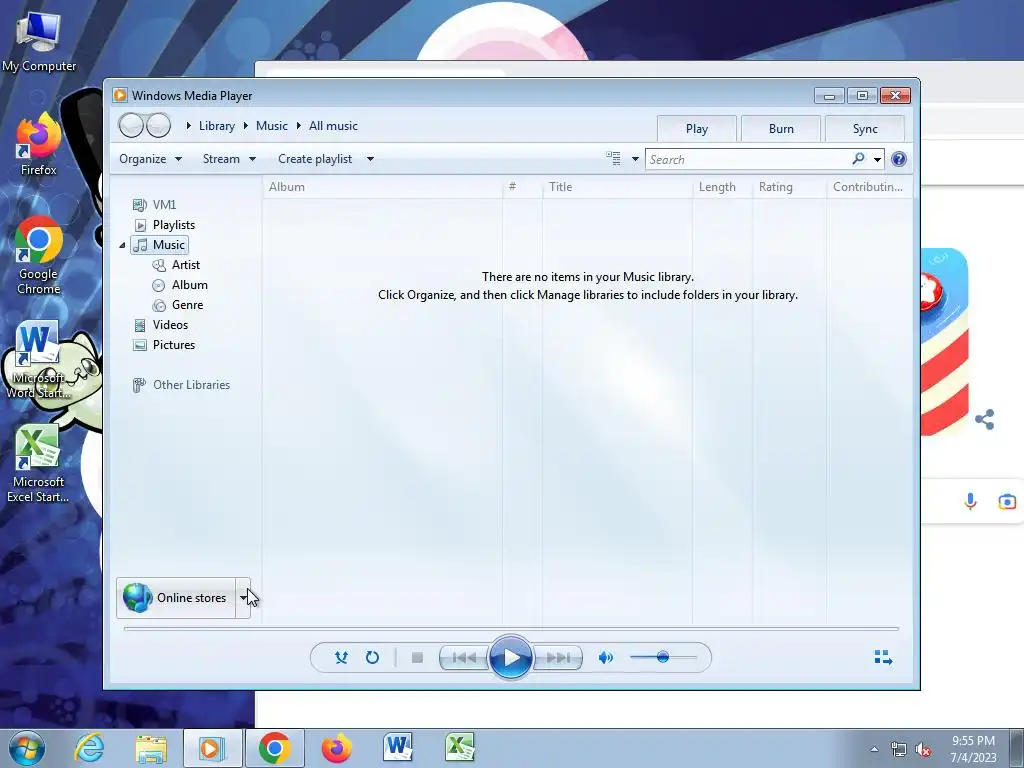Open the arrow before Music breadcrumb
Image resolution: width=1024 pixels, height=768 pixels.
click(246, 125)
